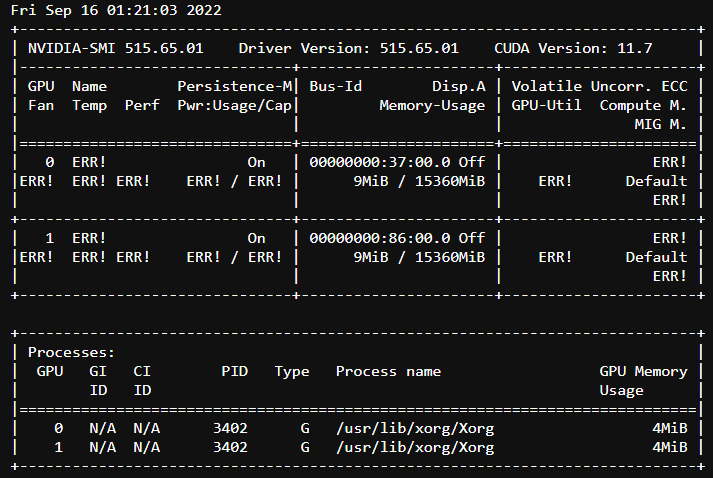
Task: Click the GPU Memory column header
Action: [643, 371]
